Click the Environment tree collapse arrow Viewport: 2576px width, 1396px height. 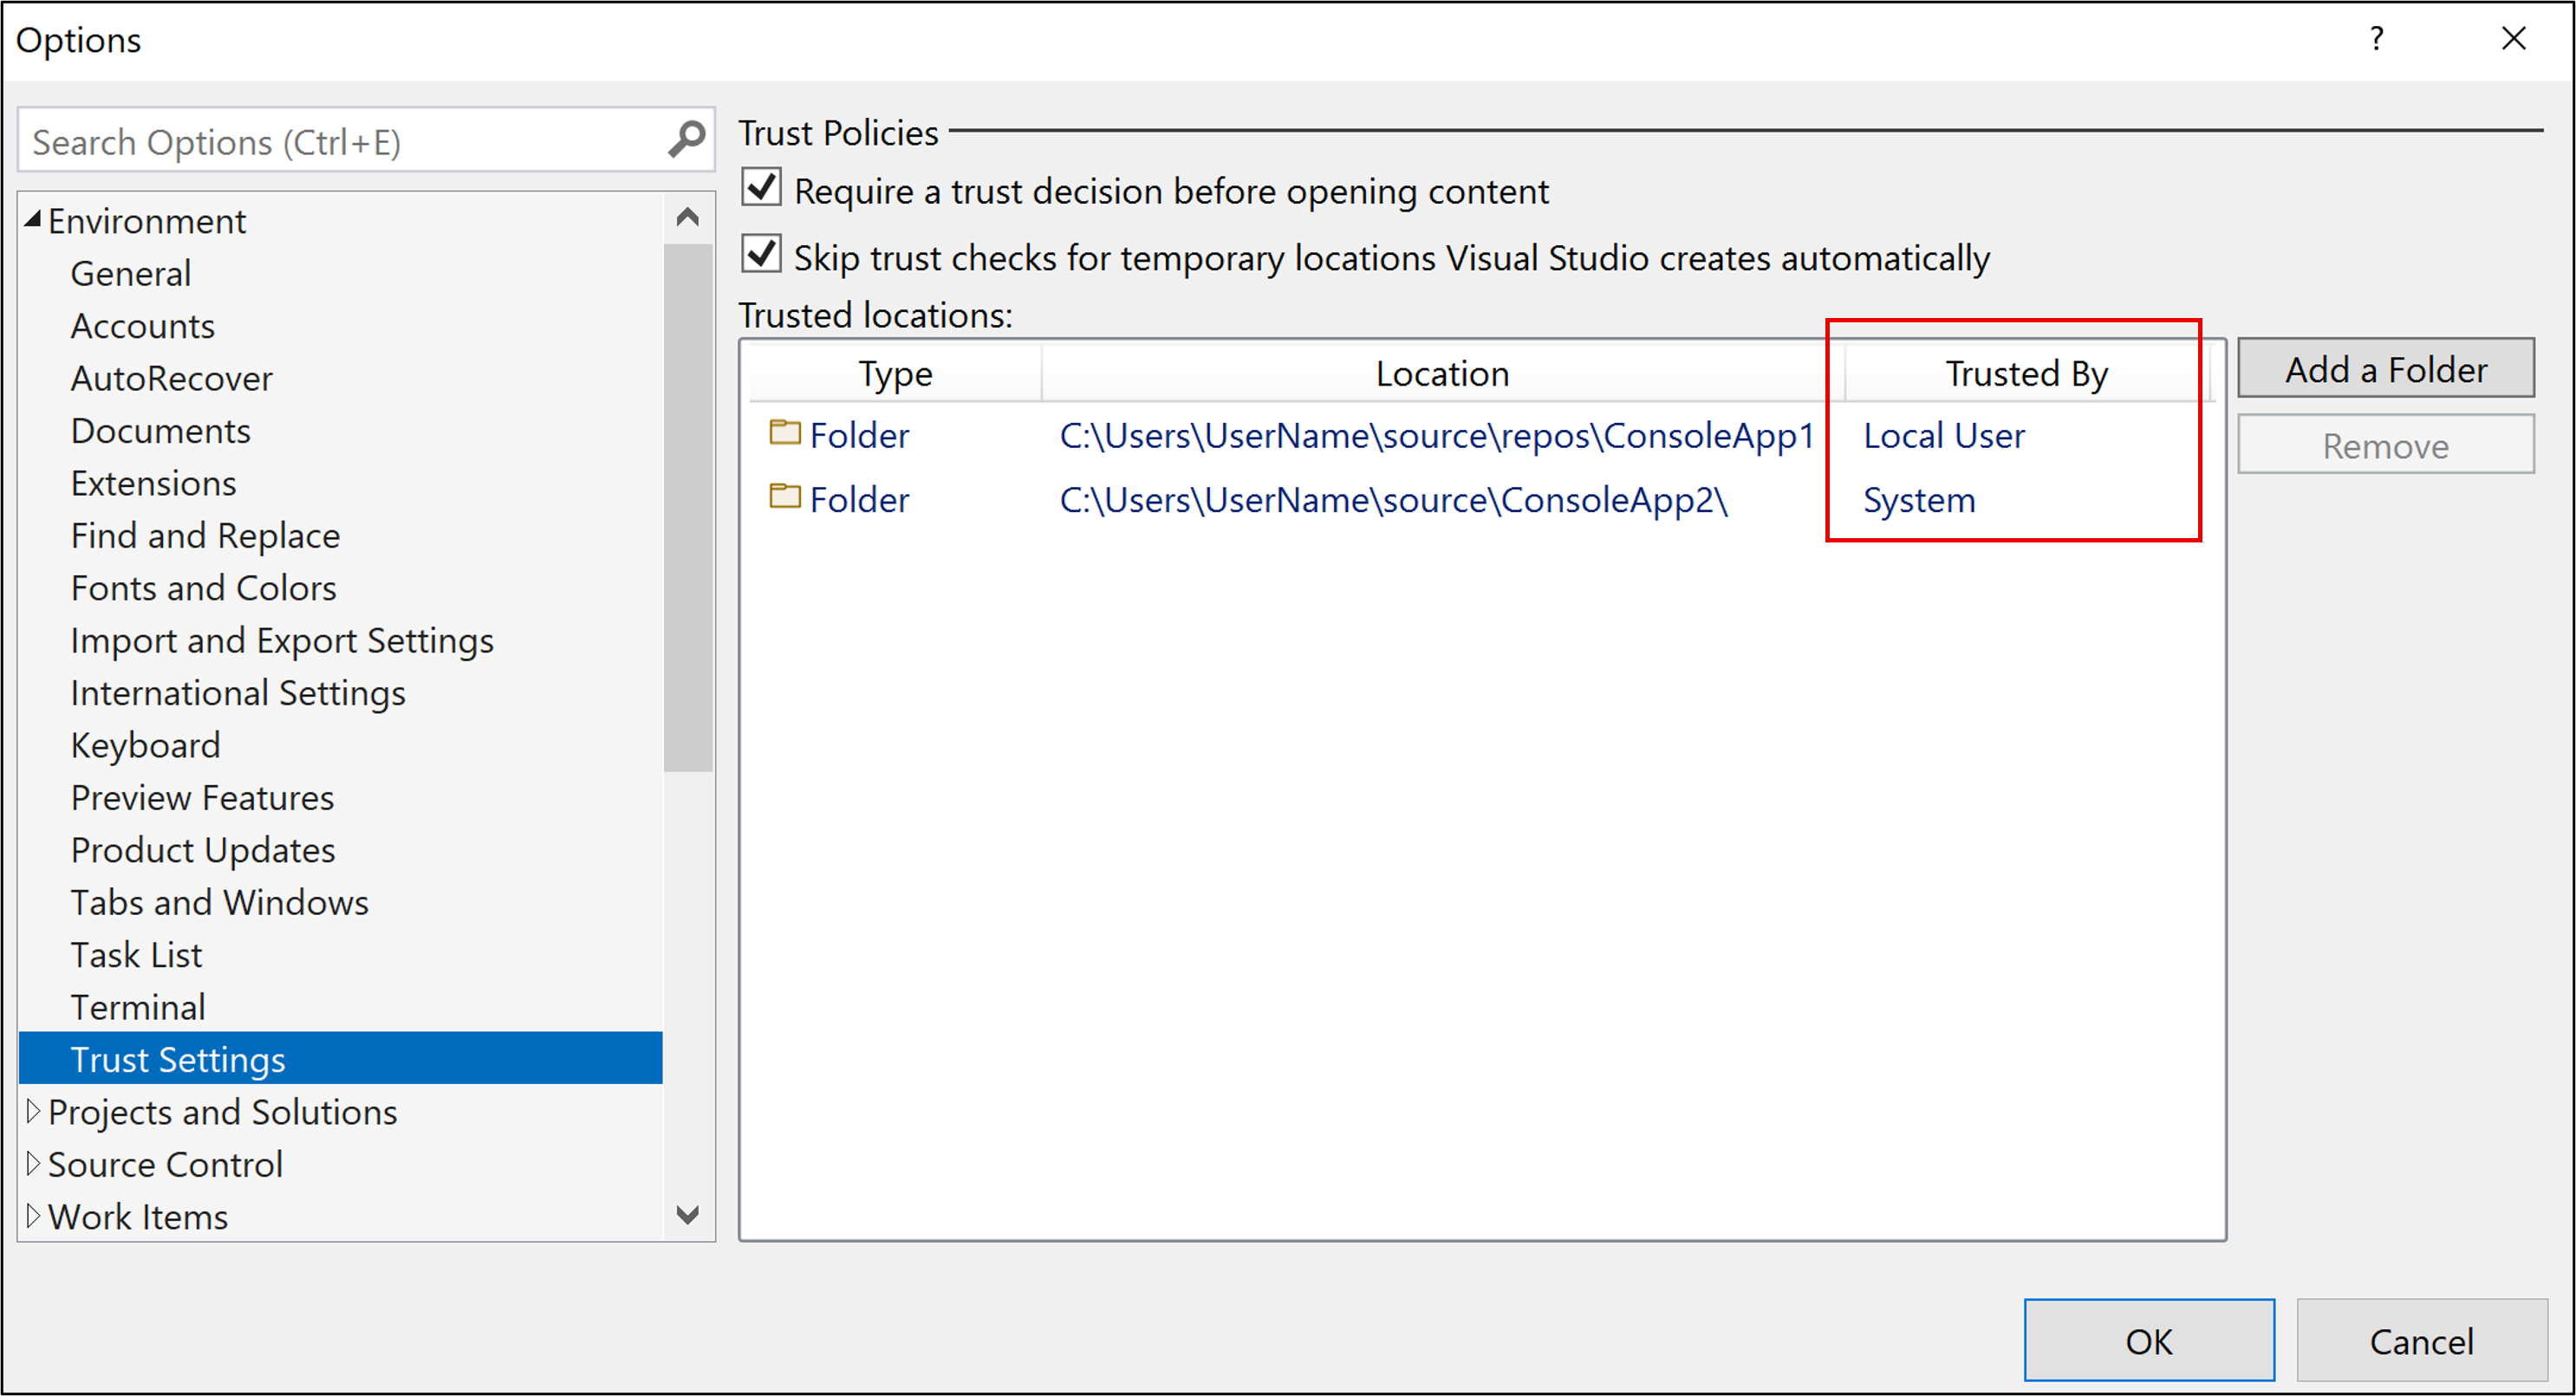(x=29, y=218)
